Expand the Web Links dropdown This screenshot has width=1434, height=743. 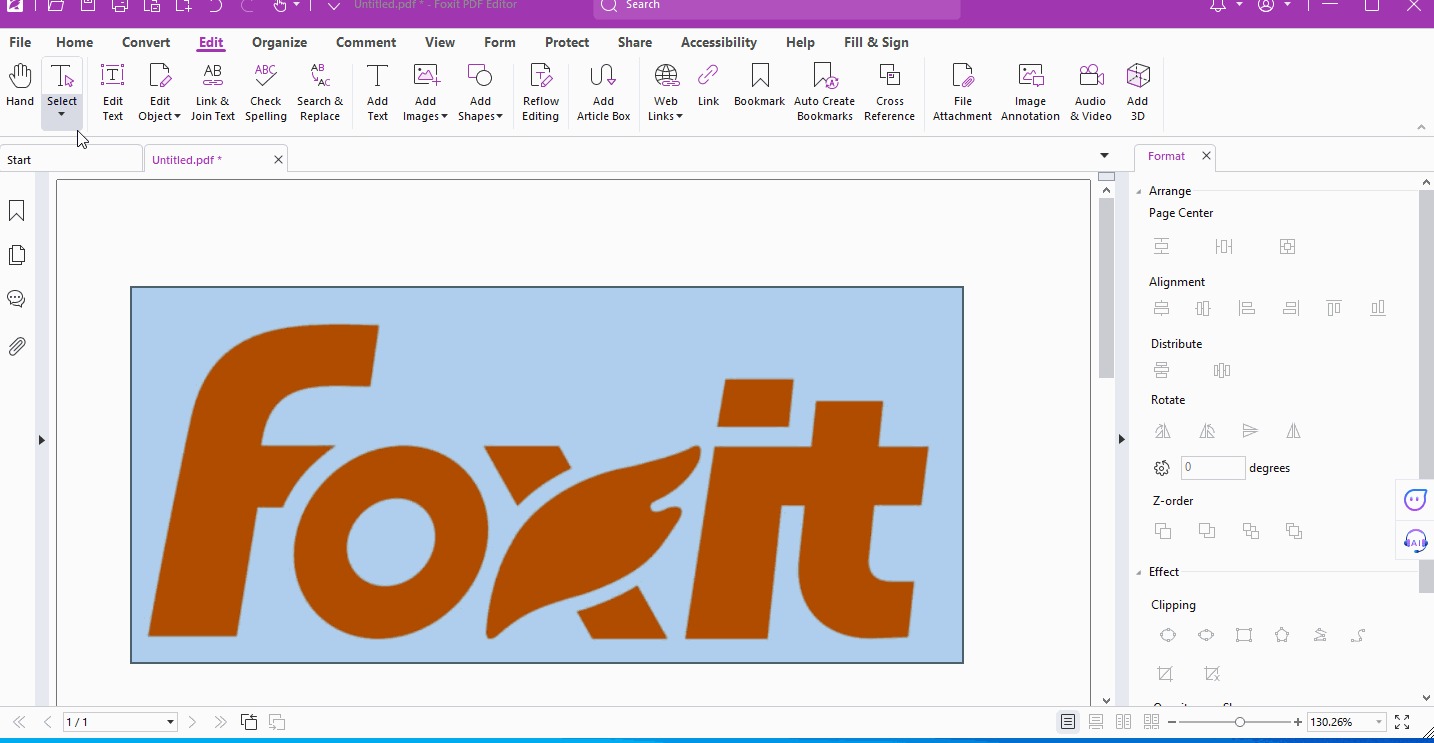pos(679,117)
